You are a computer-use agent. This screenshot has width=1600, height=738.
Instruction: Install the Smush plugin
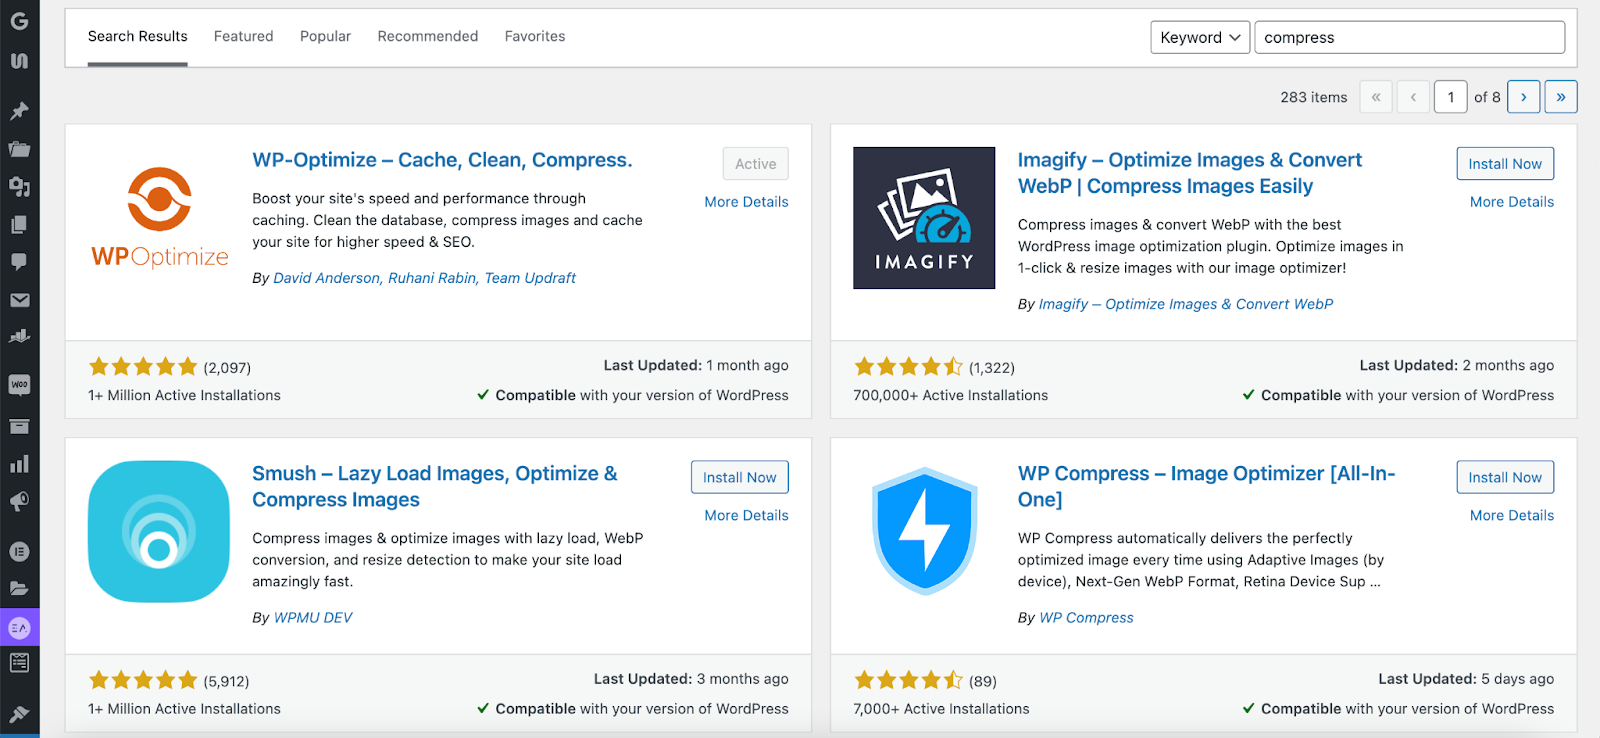coord(739,477)
